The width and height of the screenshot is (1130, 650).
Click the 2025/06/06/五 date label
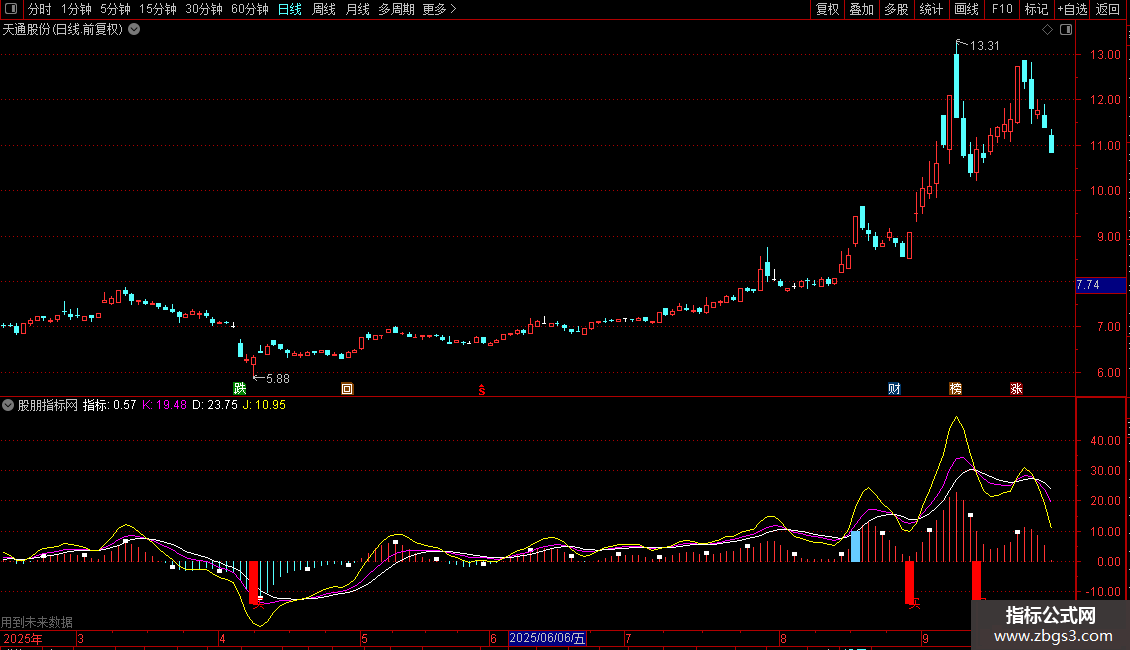click(x=547, y=638)
